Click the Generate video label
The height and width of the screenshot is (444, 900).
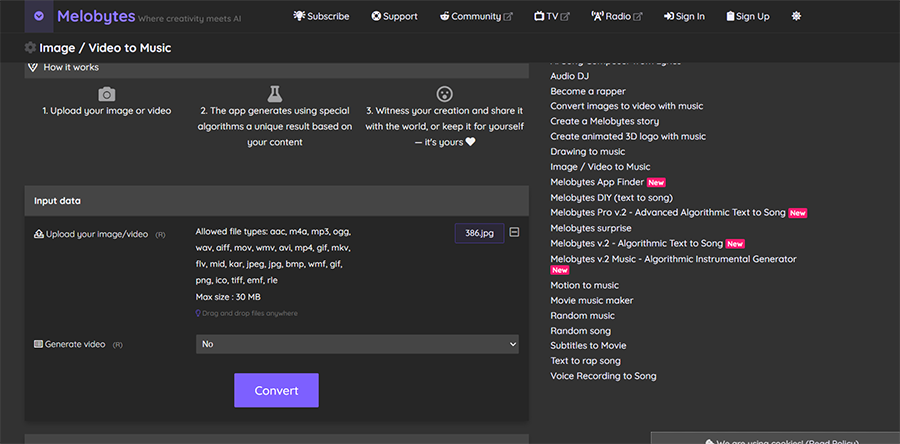click(x=75, y=344)
